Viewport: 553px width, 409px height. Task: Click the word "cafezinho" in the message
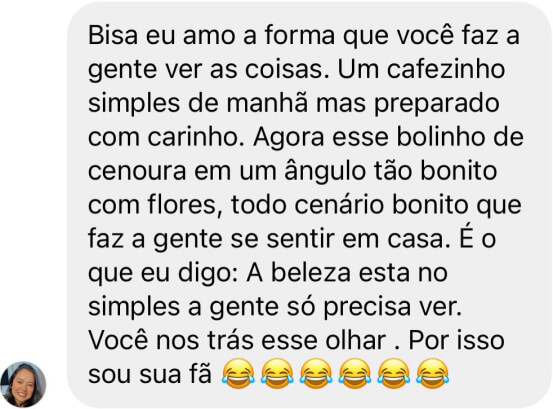(x=446, y=69)
